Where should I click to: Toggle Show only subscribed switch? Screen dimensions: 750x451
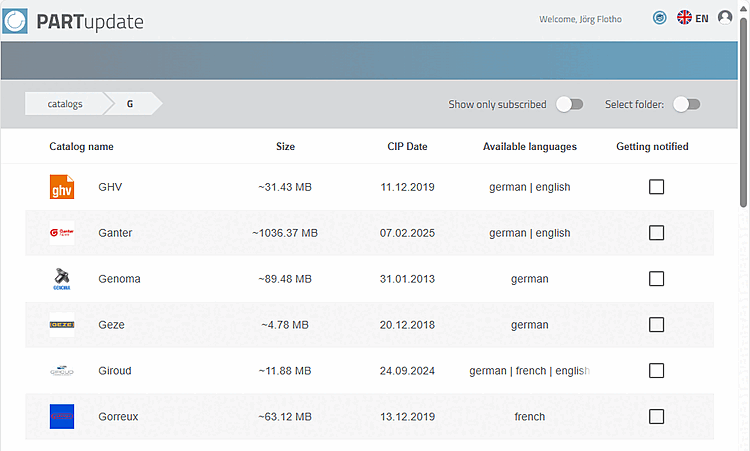point(570,104)
